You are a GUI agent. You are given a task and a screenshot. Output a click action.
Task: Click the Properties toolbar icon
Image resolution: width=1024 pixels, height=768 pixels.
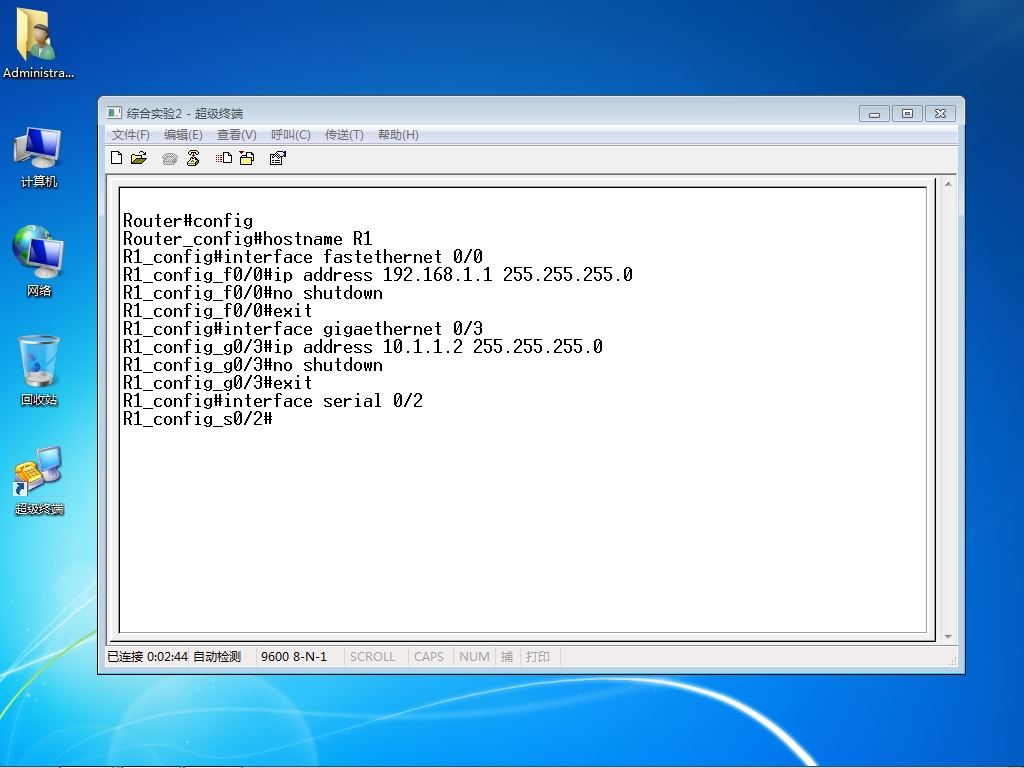tap(278, 158)
